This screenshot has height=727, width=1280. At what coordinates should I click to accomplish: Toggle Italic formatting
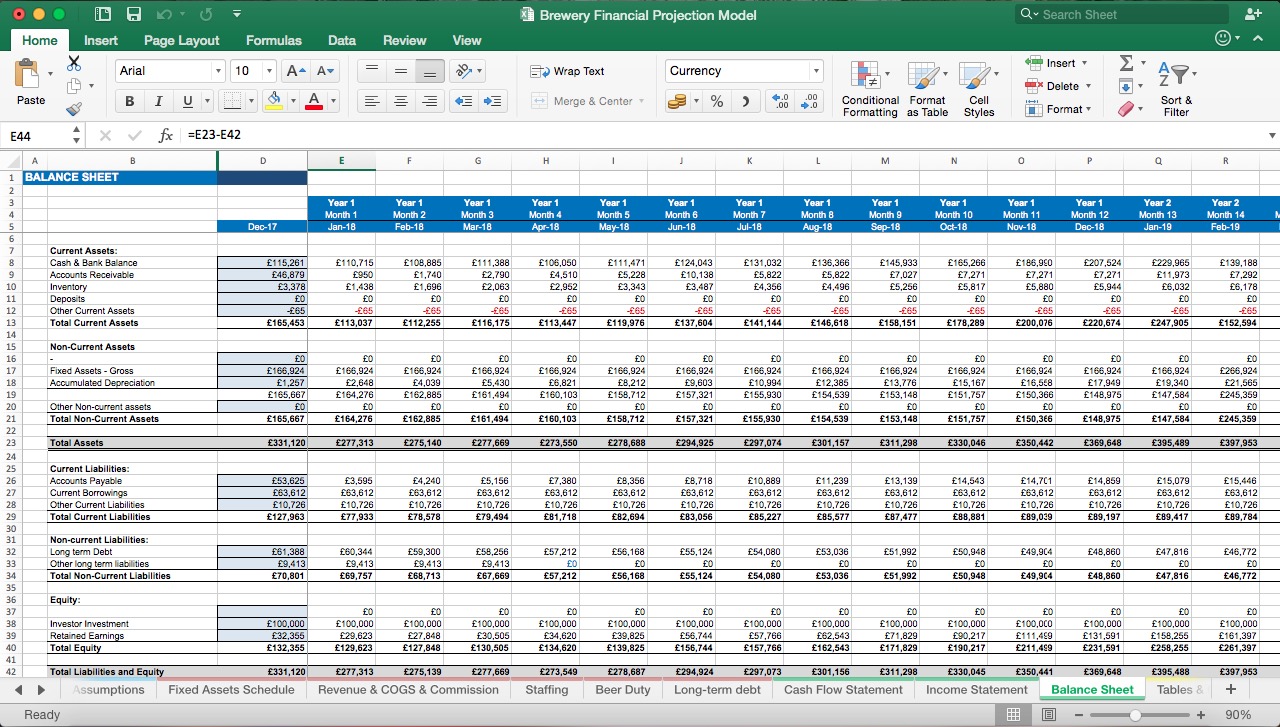click(x=158, y=101)
